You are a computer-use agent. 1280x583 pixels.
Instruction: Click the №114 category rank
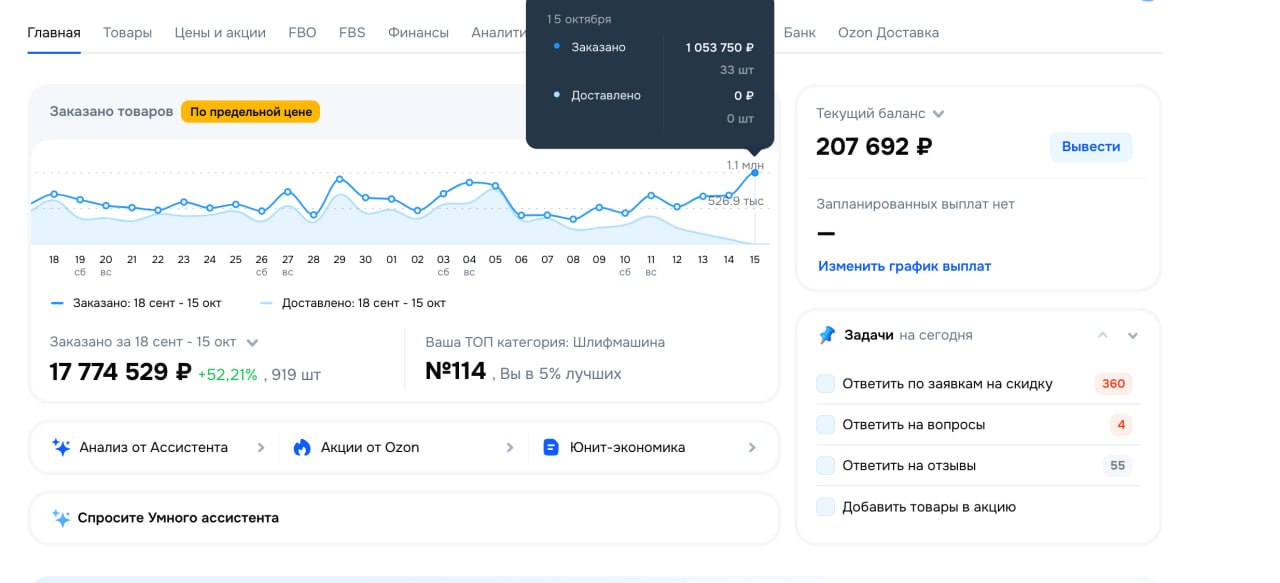[456, 373]
